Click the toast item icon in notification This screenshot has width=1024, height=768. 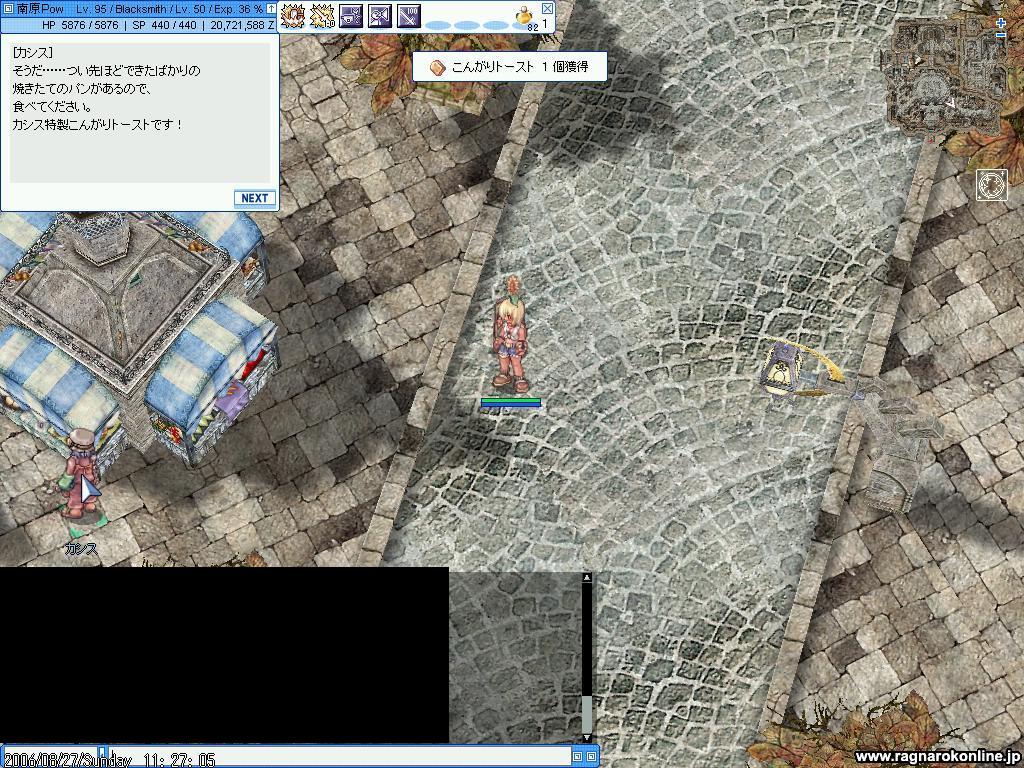(x=438, y=67)
